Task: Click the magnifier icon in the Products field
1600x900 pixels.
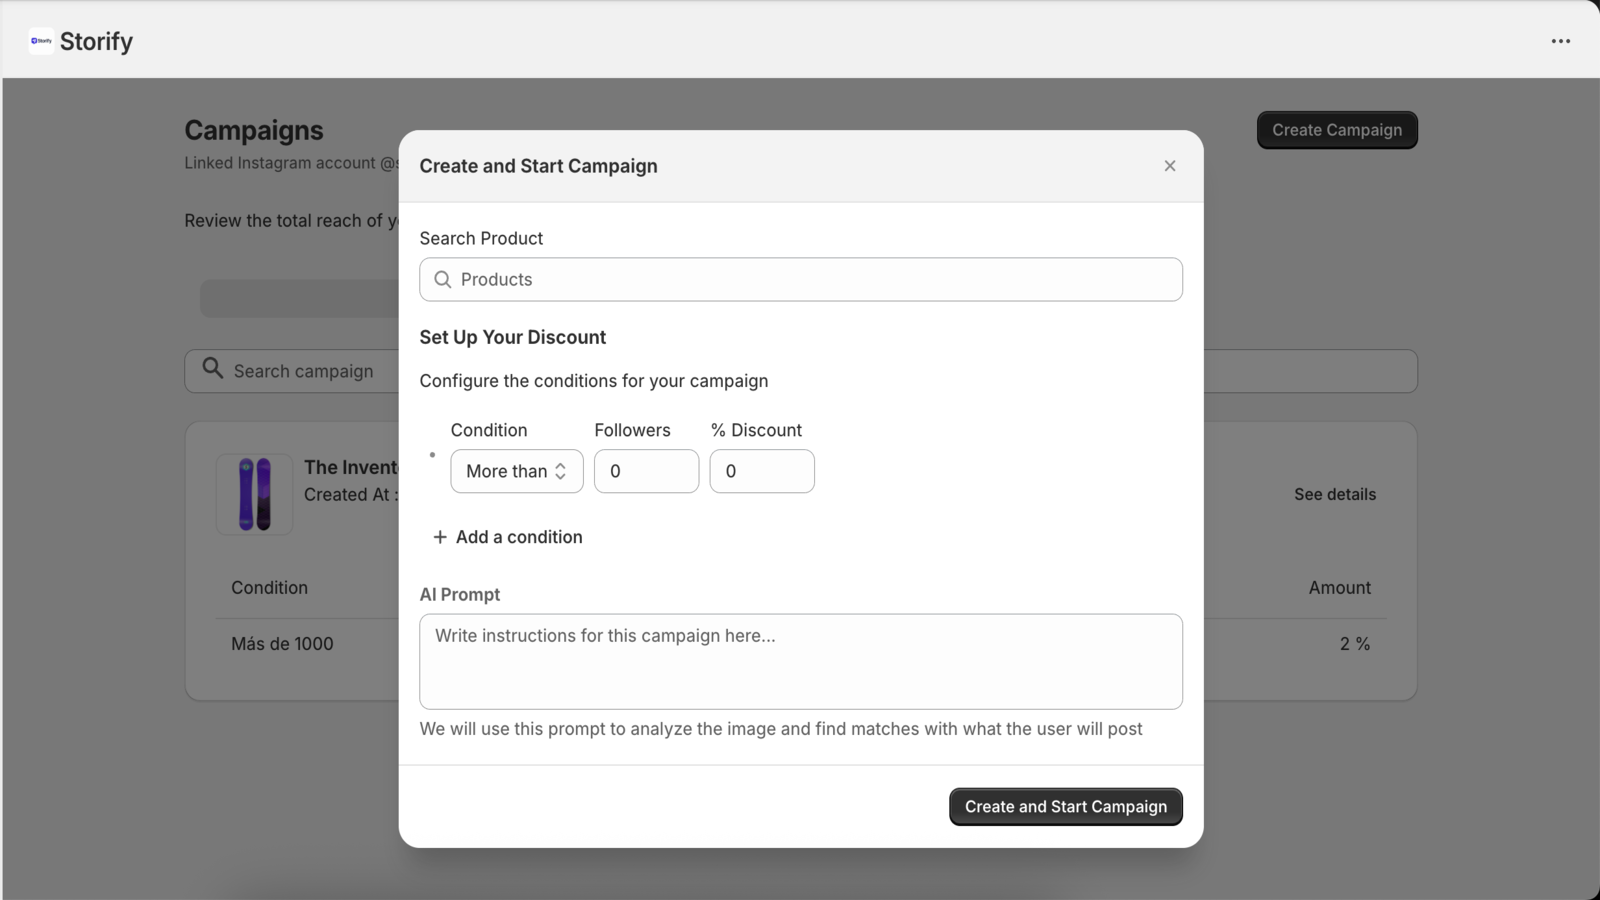Action: (x=443, y=279)
